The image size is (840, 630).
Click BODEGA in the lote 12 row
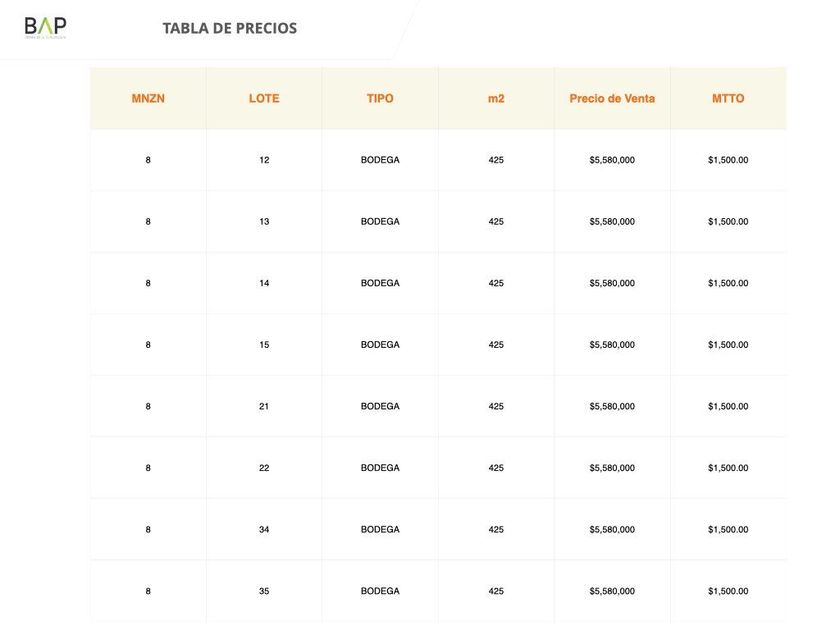380,160
